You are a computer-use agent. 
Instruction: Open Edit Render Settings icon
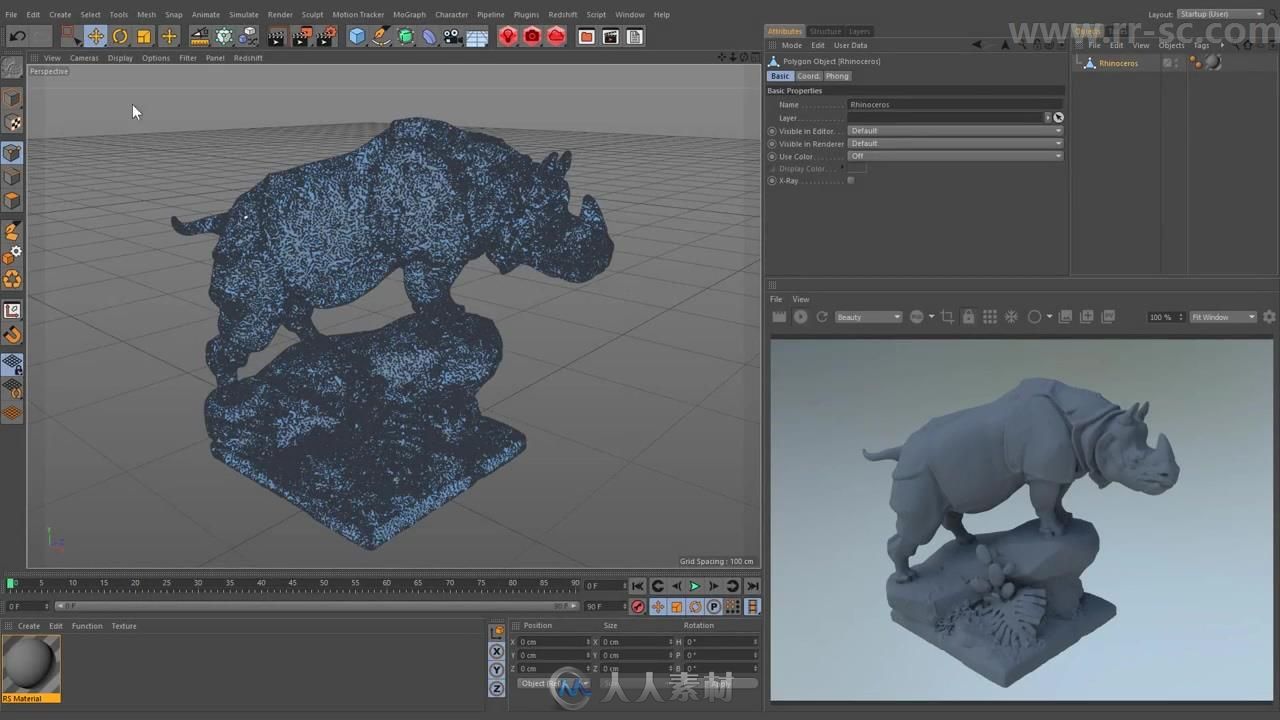[x=326, y=37]
